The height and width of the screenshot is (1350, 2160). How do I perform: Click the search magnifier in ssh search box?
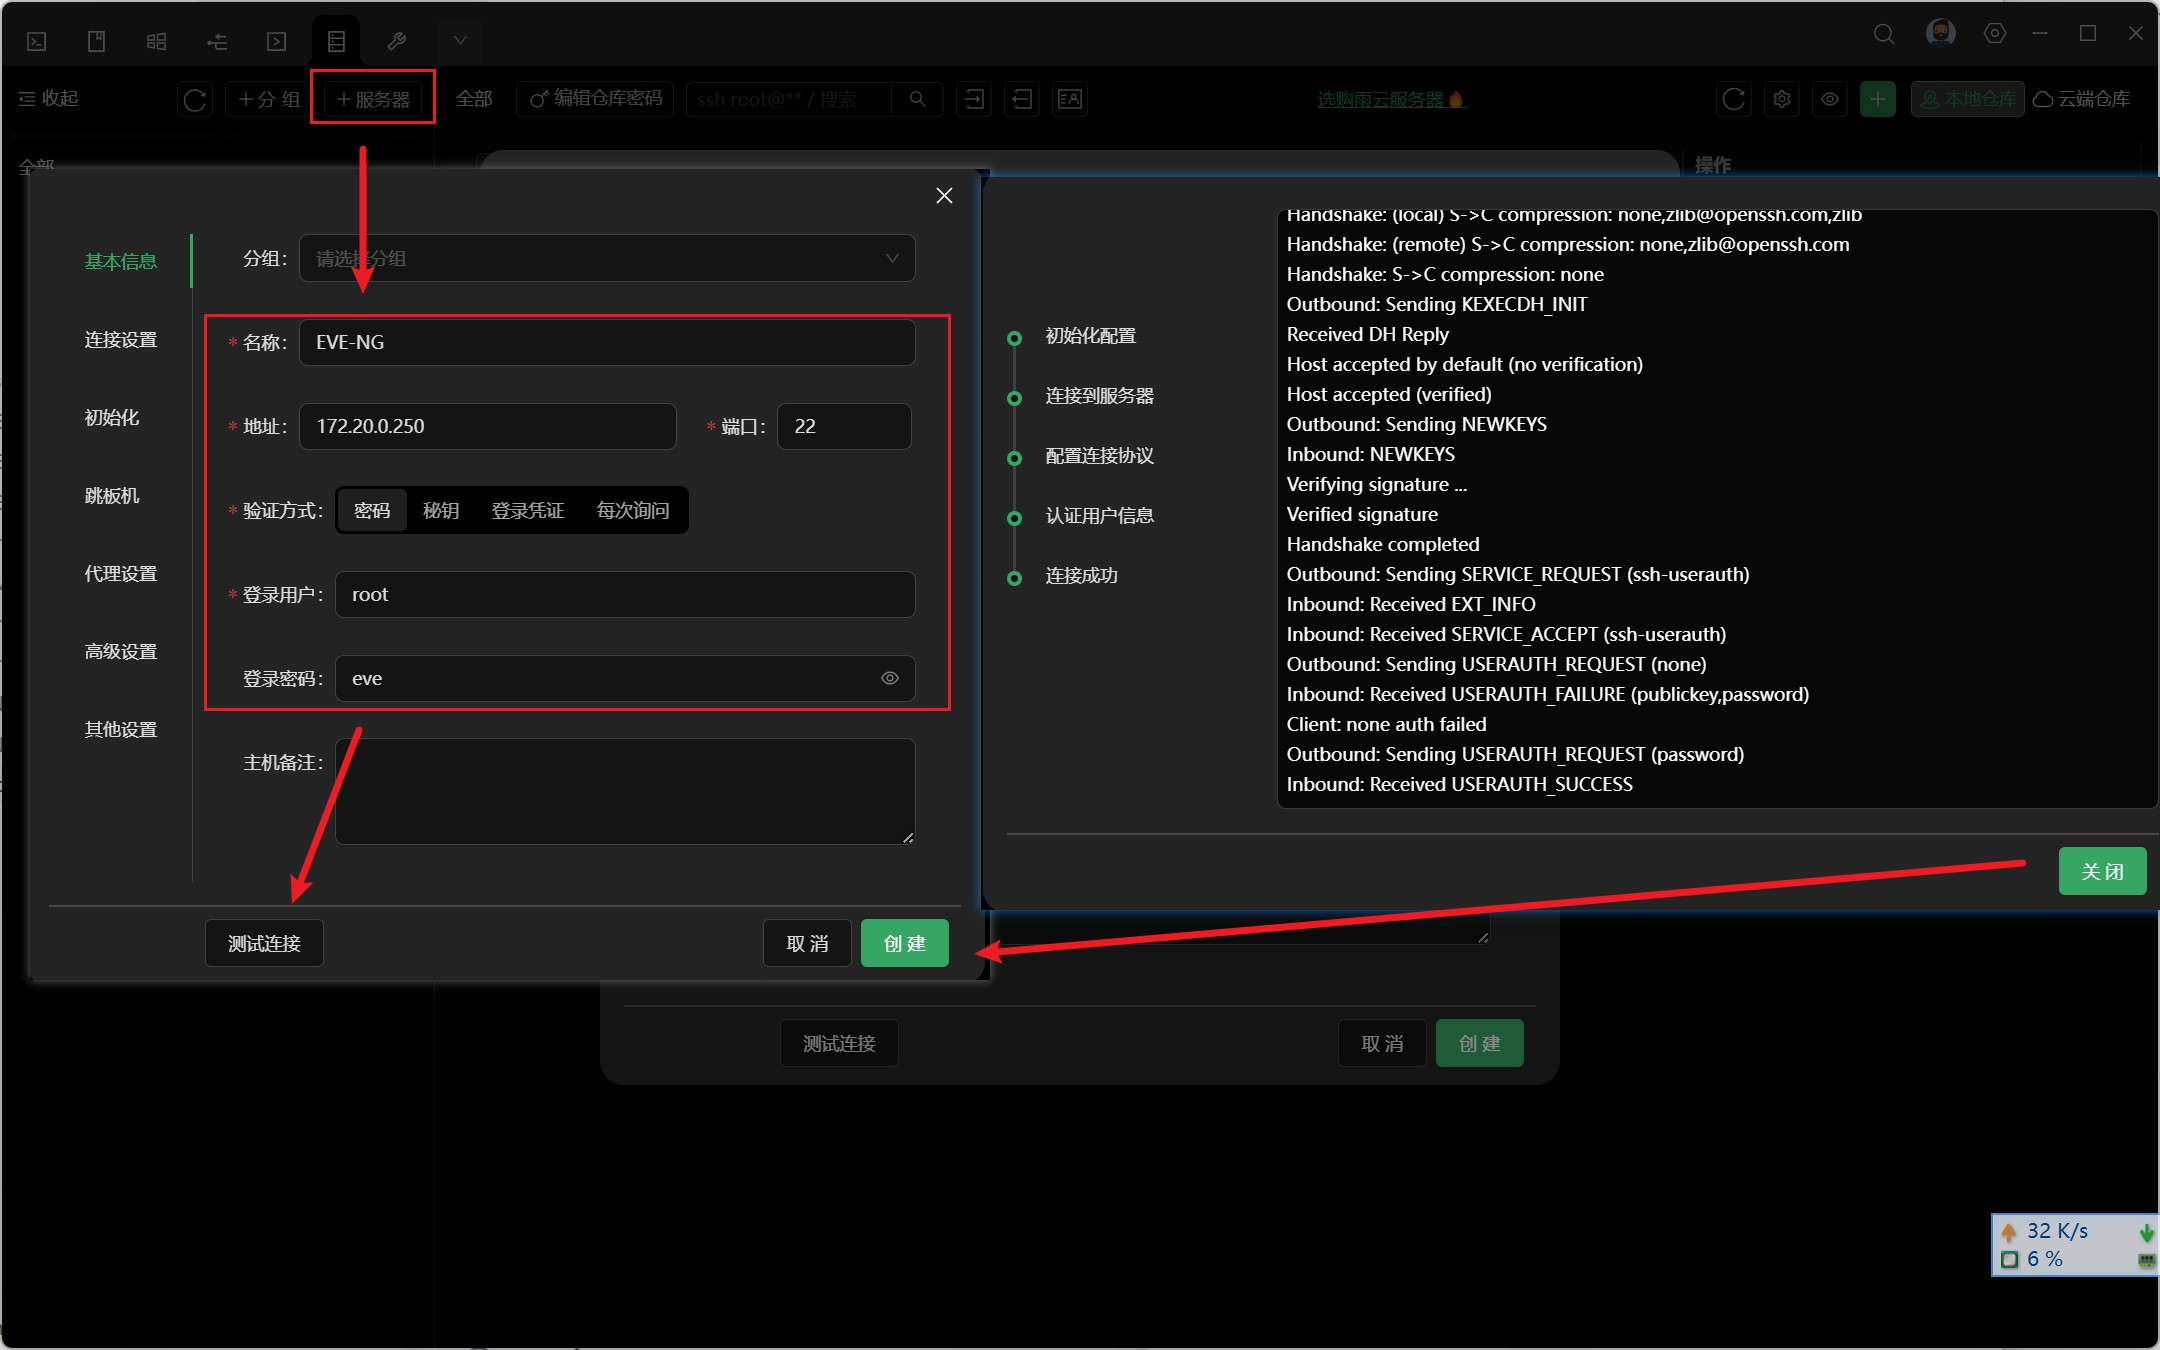pyautogui.click(x=917, y=99)
